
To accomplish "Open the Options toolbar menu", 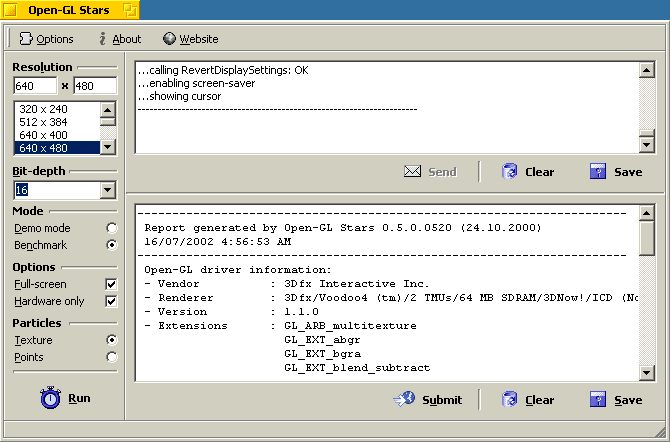I will click(x=46, y=39).
